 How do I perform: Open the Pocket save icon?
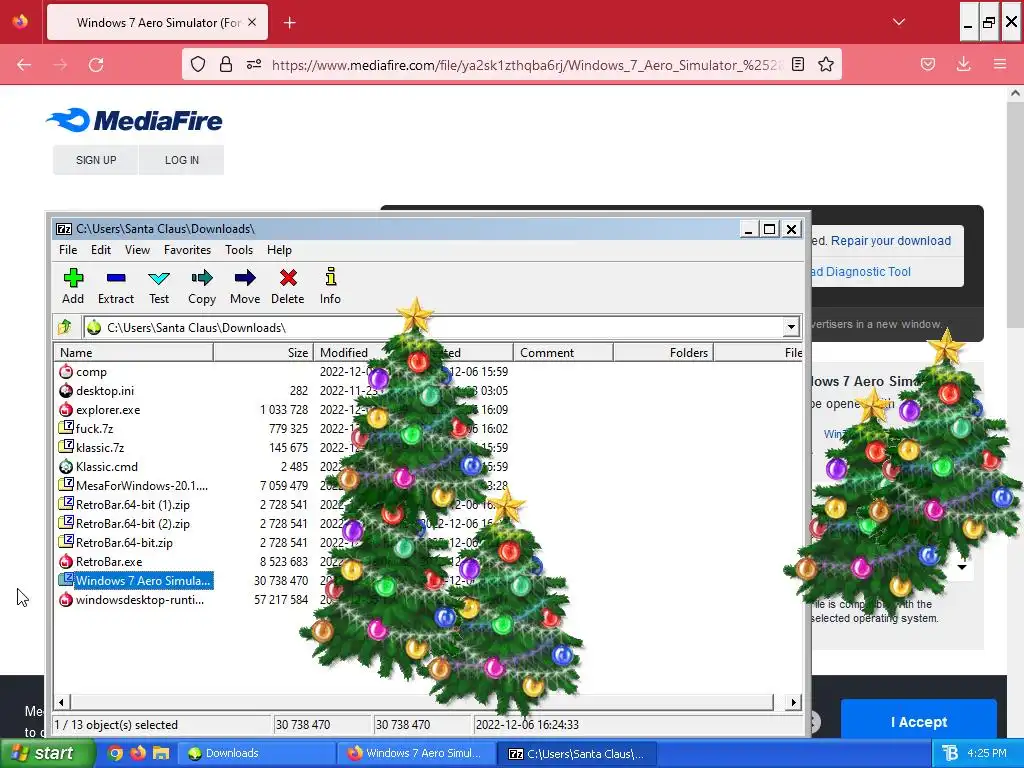click(928, 64)
